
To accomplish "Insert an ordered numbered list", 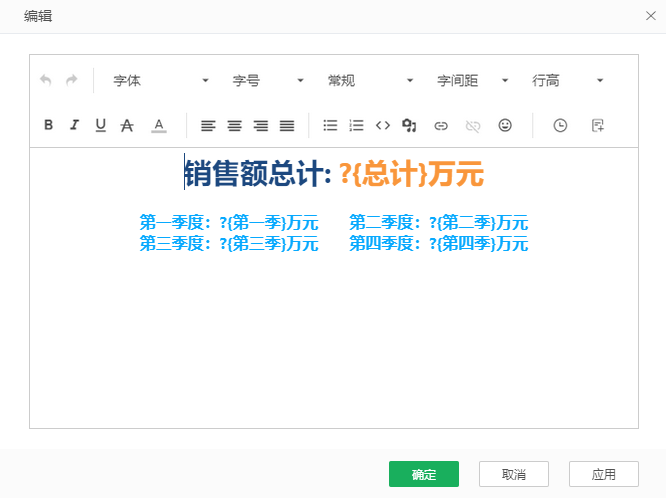I will click(x=356, y=125).
